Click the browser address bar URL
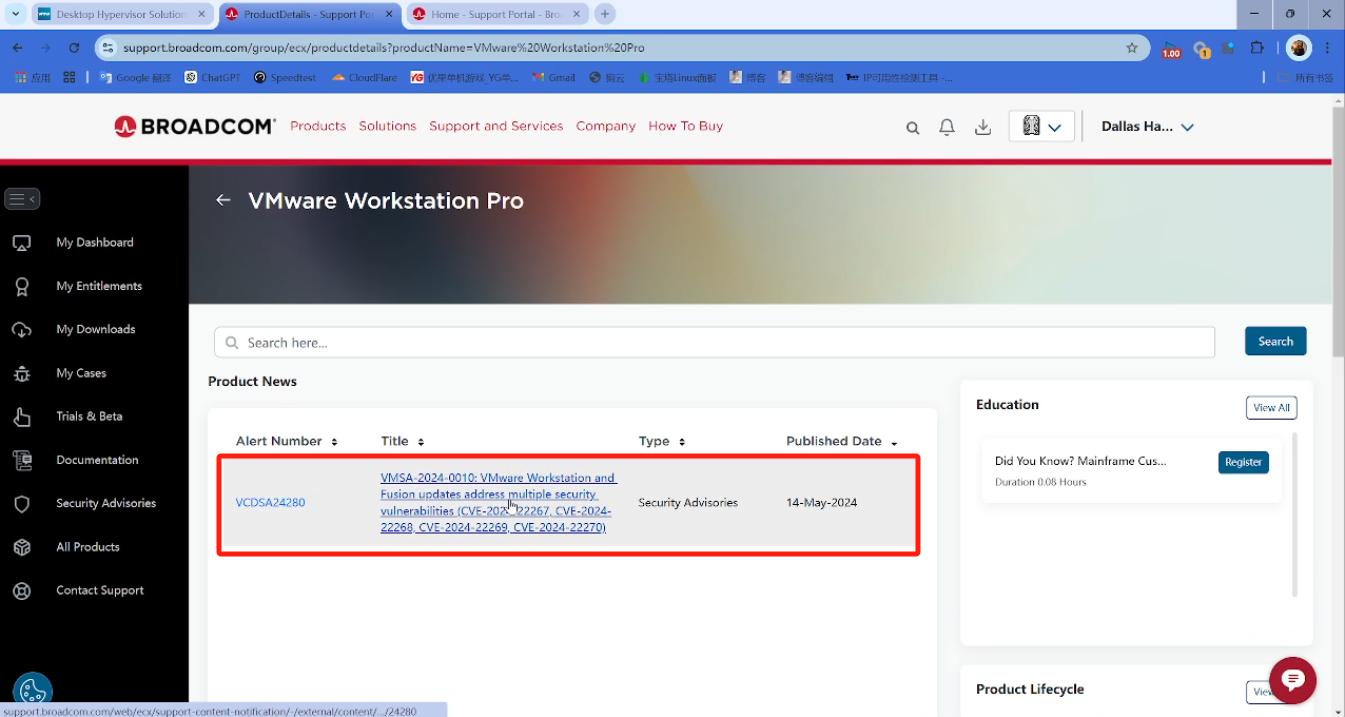 384,47
